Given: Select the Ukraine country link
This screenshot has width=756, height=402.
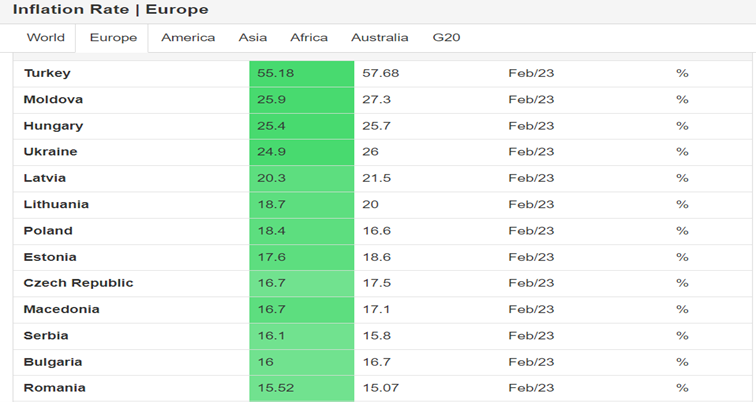Looking at the screenshot, I should (x=50, y=152).
